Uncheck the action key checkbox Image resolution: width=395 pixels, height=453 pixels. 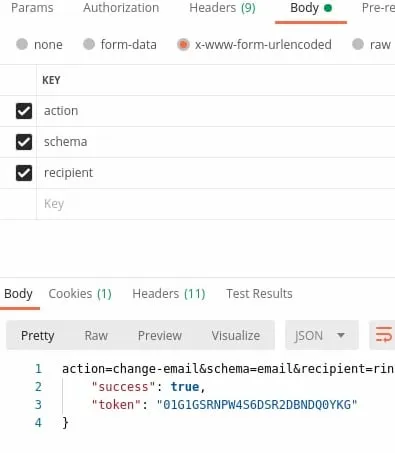click(x=24, y=111)
